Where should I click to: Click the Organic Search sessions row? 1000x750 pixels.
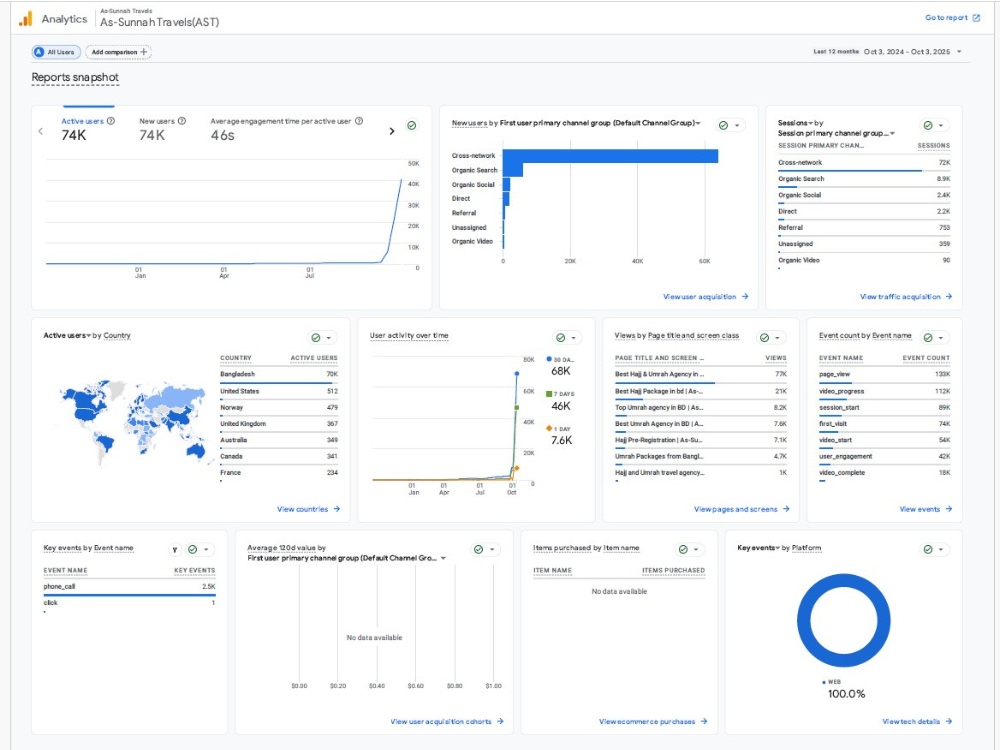(864, 179)
